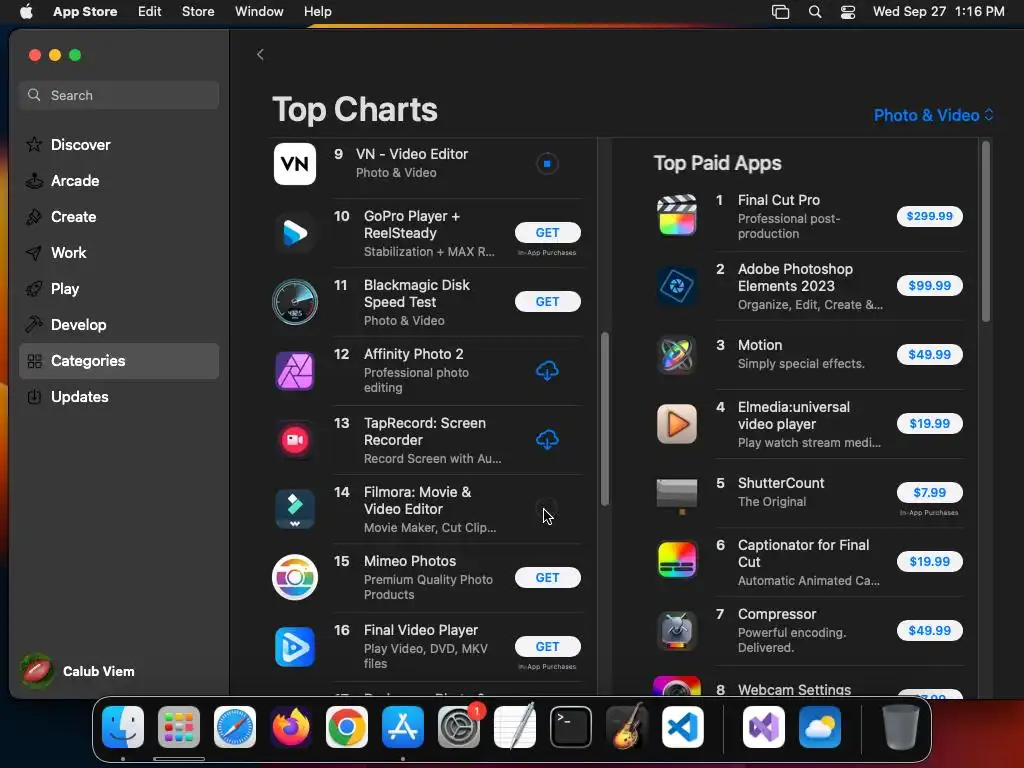Open the Affinity Photo 2 app icon
The image size is (1024, 768).
coord(295,371)
